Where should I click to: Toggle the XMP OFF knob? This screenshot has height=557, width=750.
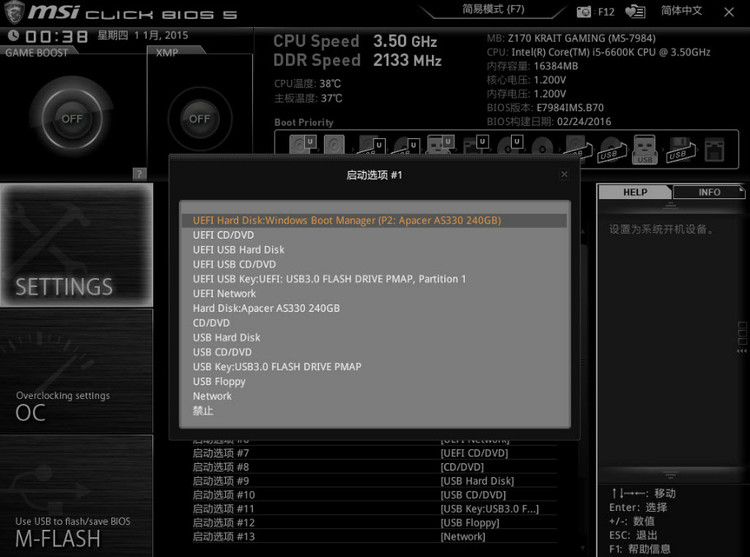coord(199,119)
